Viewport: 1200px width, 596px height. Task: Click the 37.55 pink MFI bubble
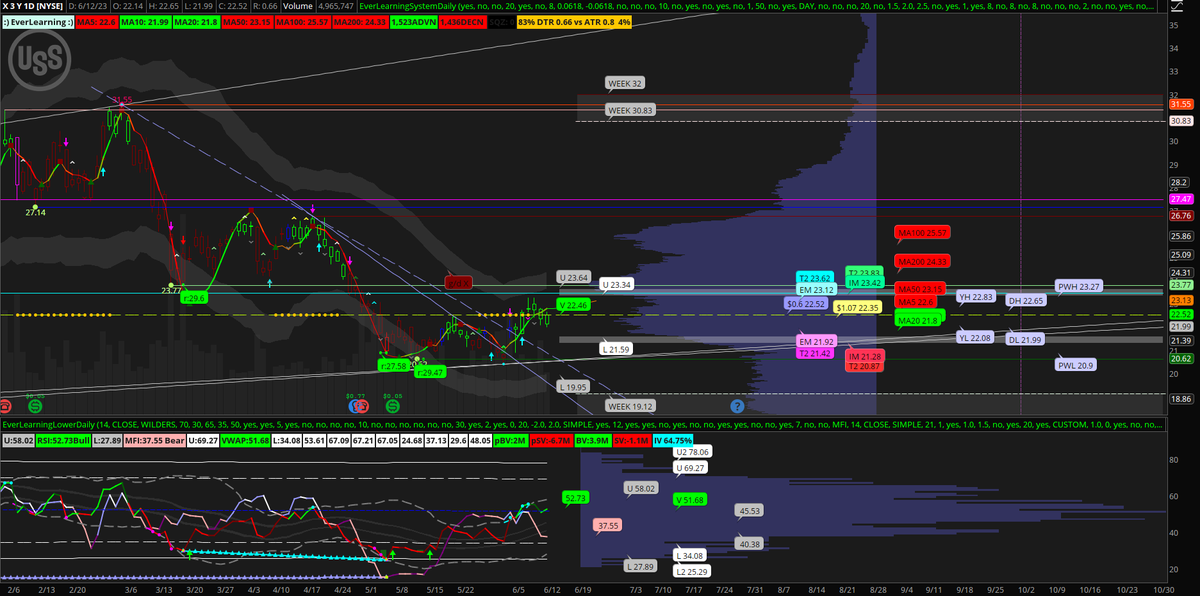pos(606,524)
